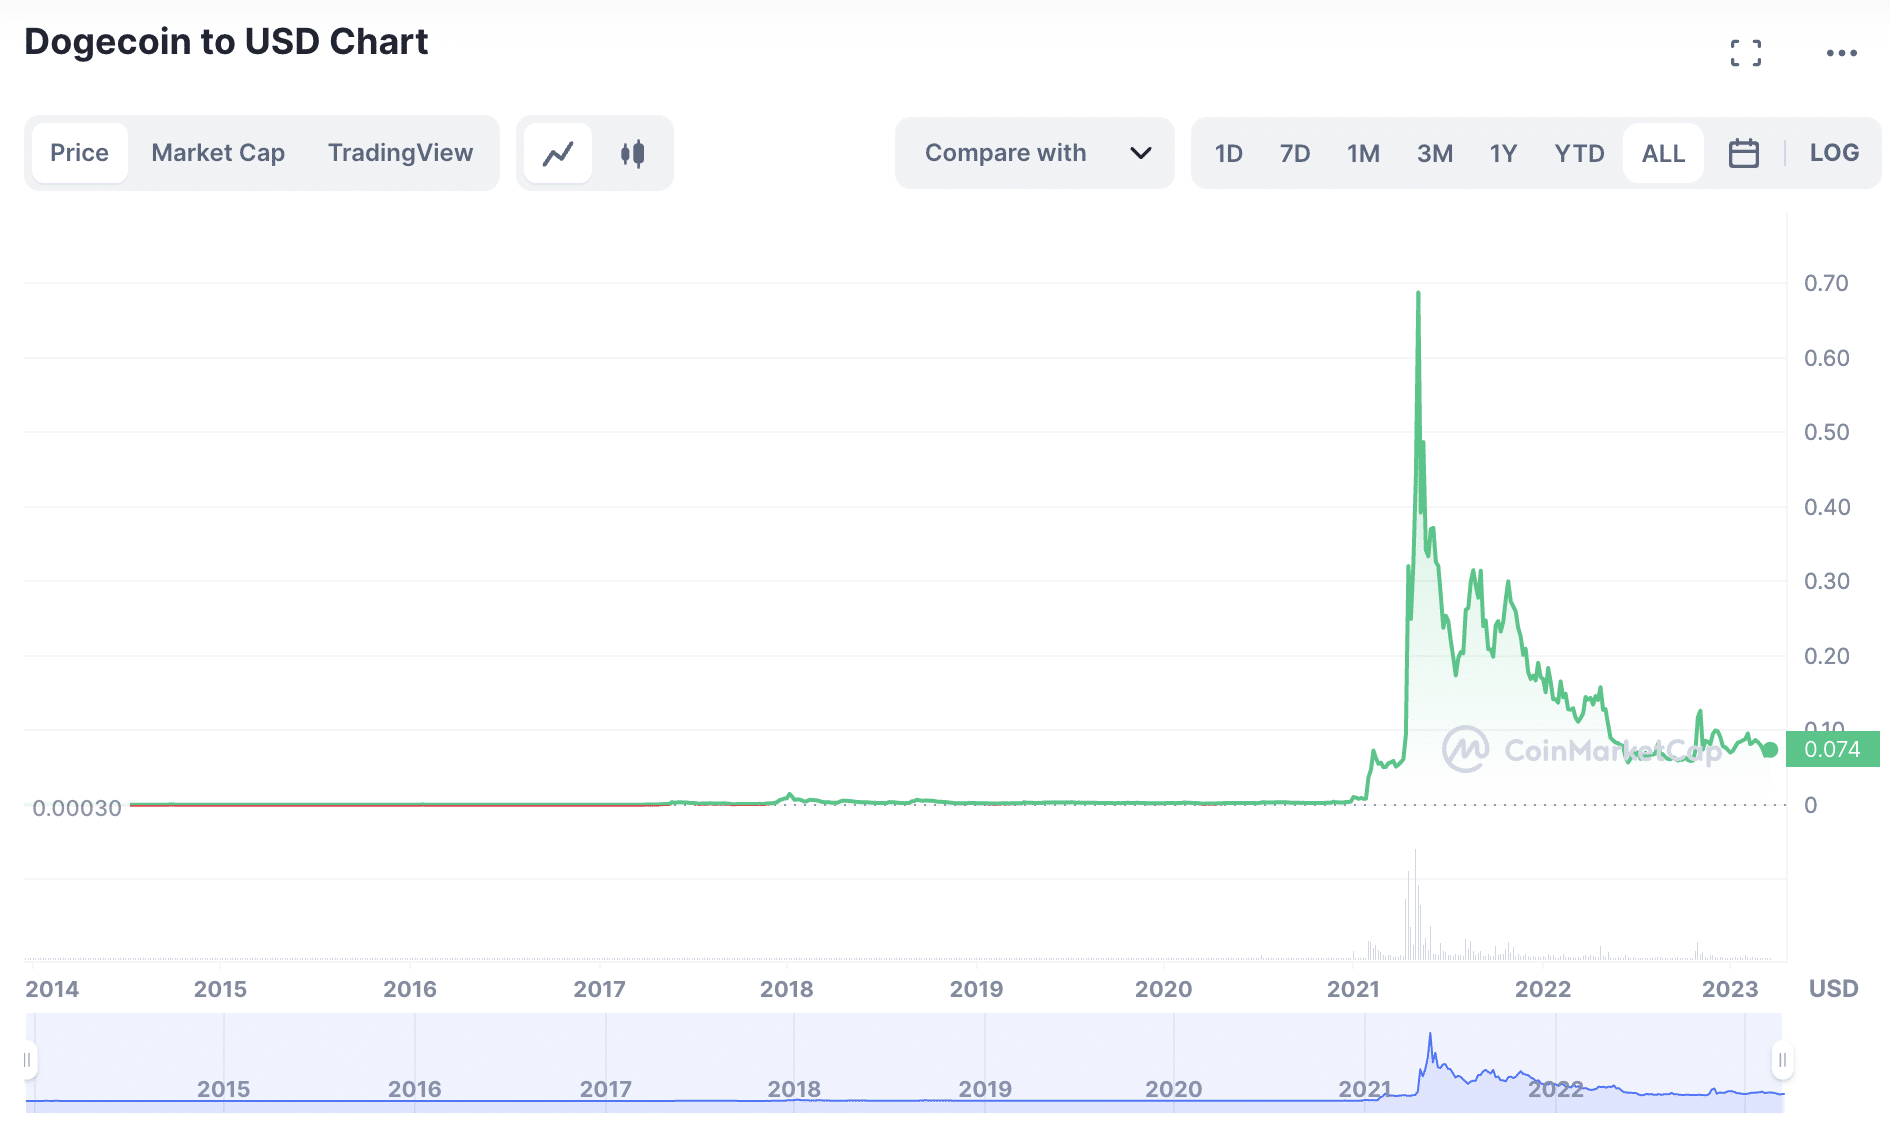Set the time range to 3M
This screenshot has width=1890, height=1124.
[1435, 153]
